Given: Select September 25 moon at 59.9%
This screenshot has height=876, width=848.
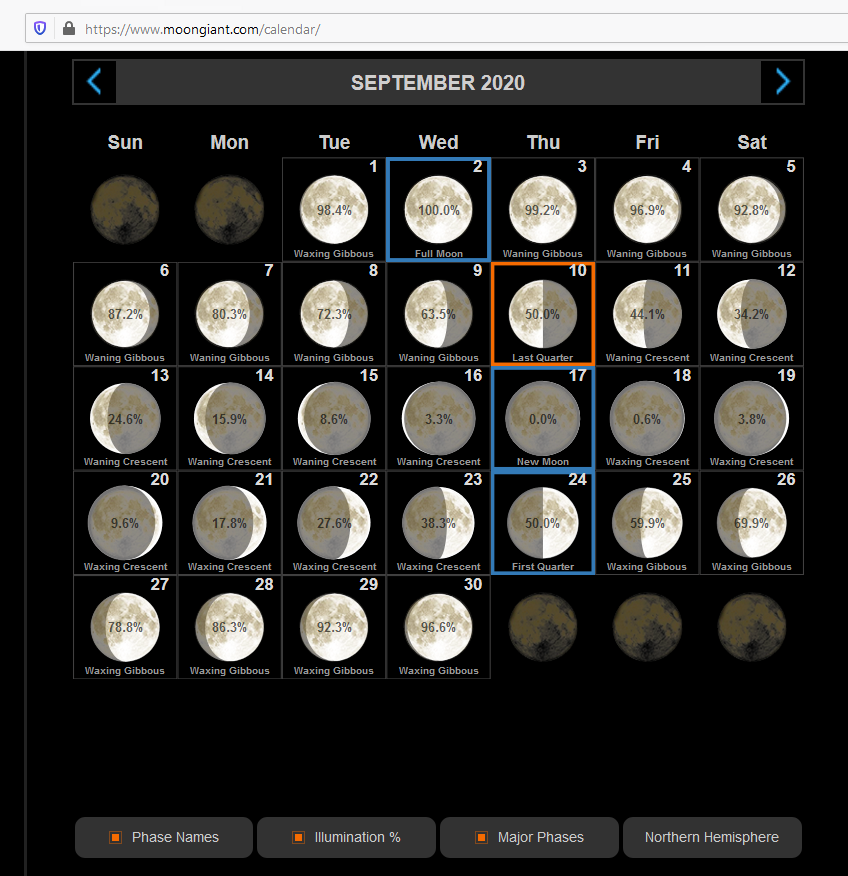Looking at the screenshot, I should pos(647,523).
